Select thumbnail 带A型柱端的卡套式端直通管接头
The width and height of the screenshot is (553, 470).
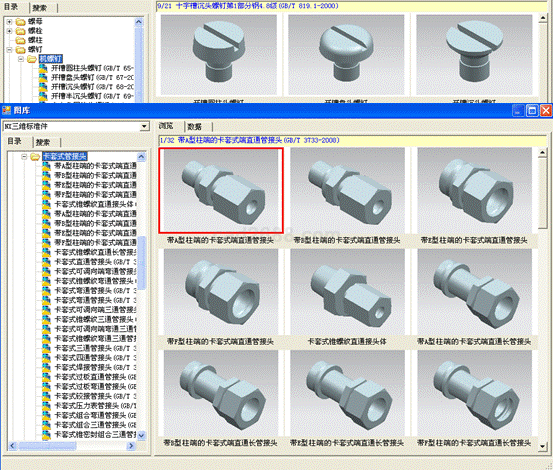(x=221, y=191)
